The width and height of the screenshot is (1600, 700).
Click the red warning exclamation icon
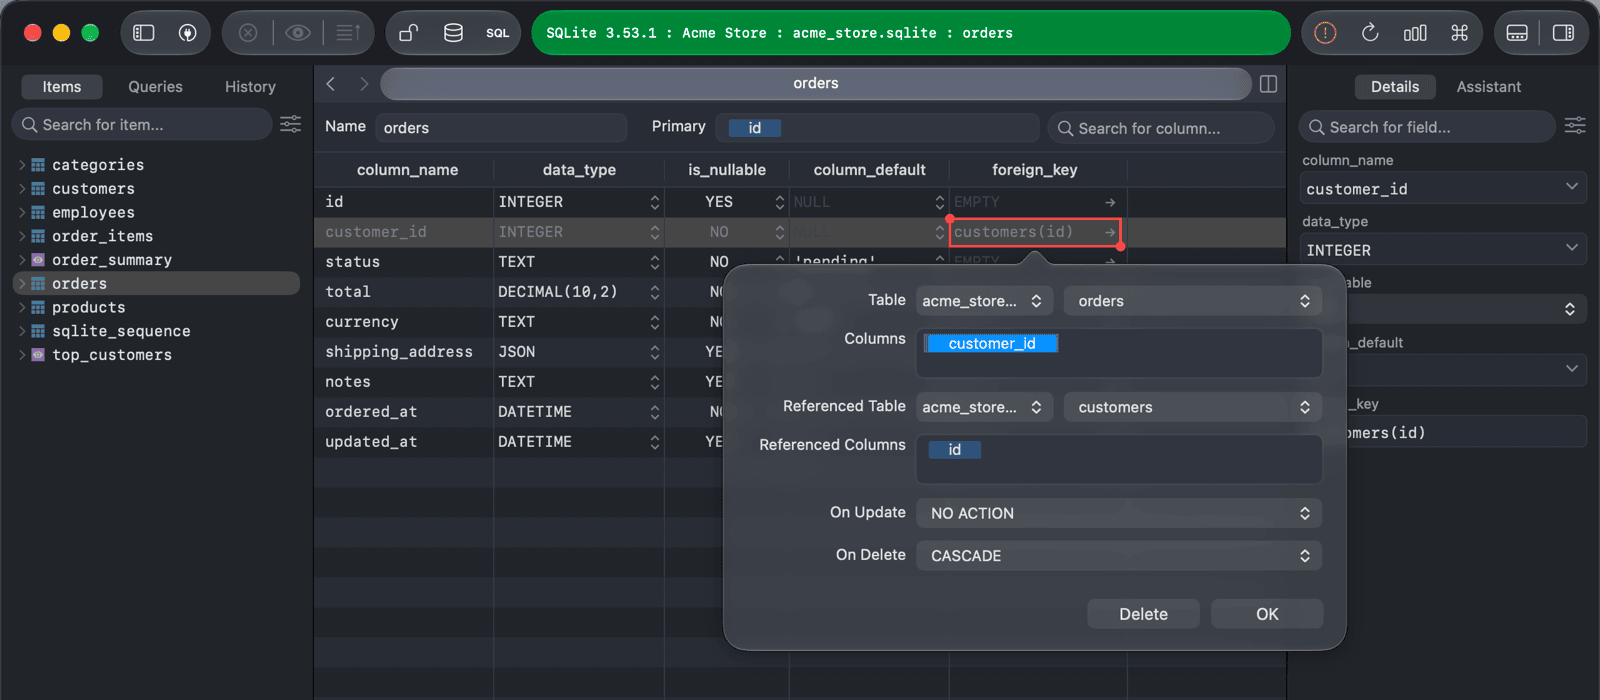tap(1325, 33)
